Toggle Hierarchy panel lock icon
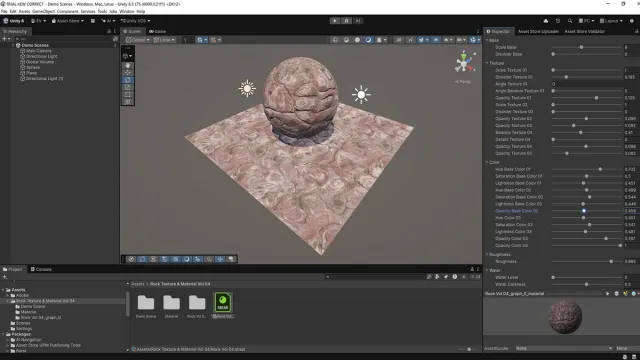This screenshot has width=640, height=360. 109,31
